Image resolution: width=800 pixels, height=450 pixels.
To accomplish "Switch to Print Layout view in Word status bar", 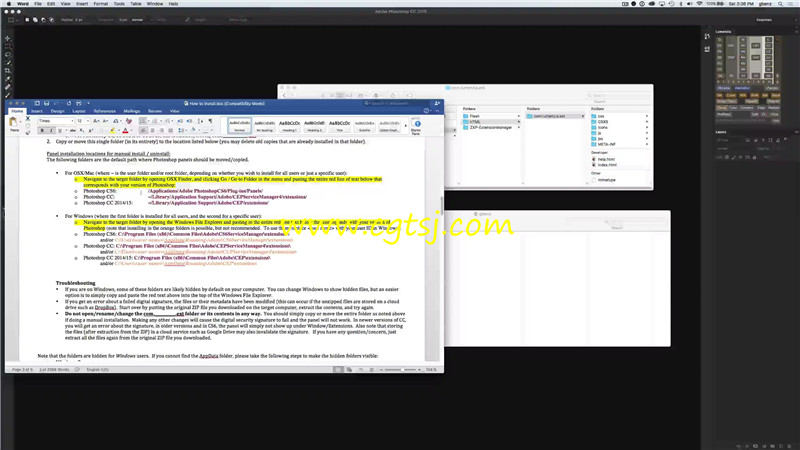I will point(338,369).
